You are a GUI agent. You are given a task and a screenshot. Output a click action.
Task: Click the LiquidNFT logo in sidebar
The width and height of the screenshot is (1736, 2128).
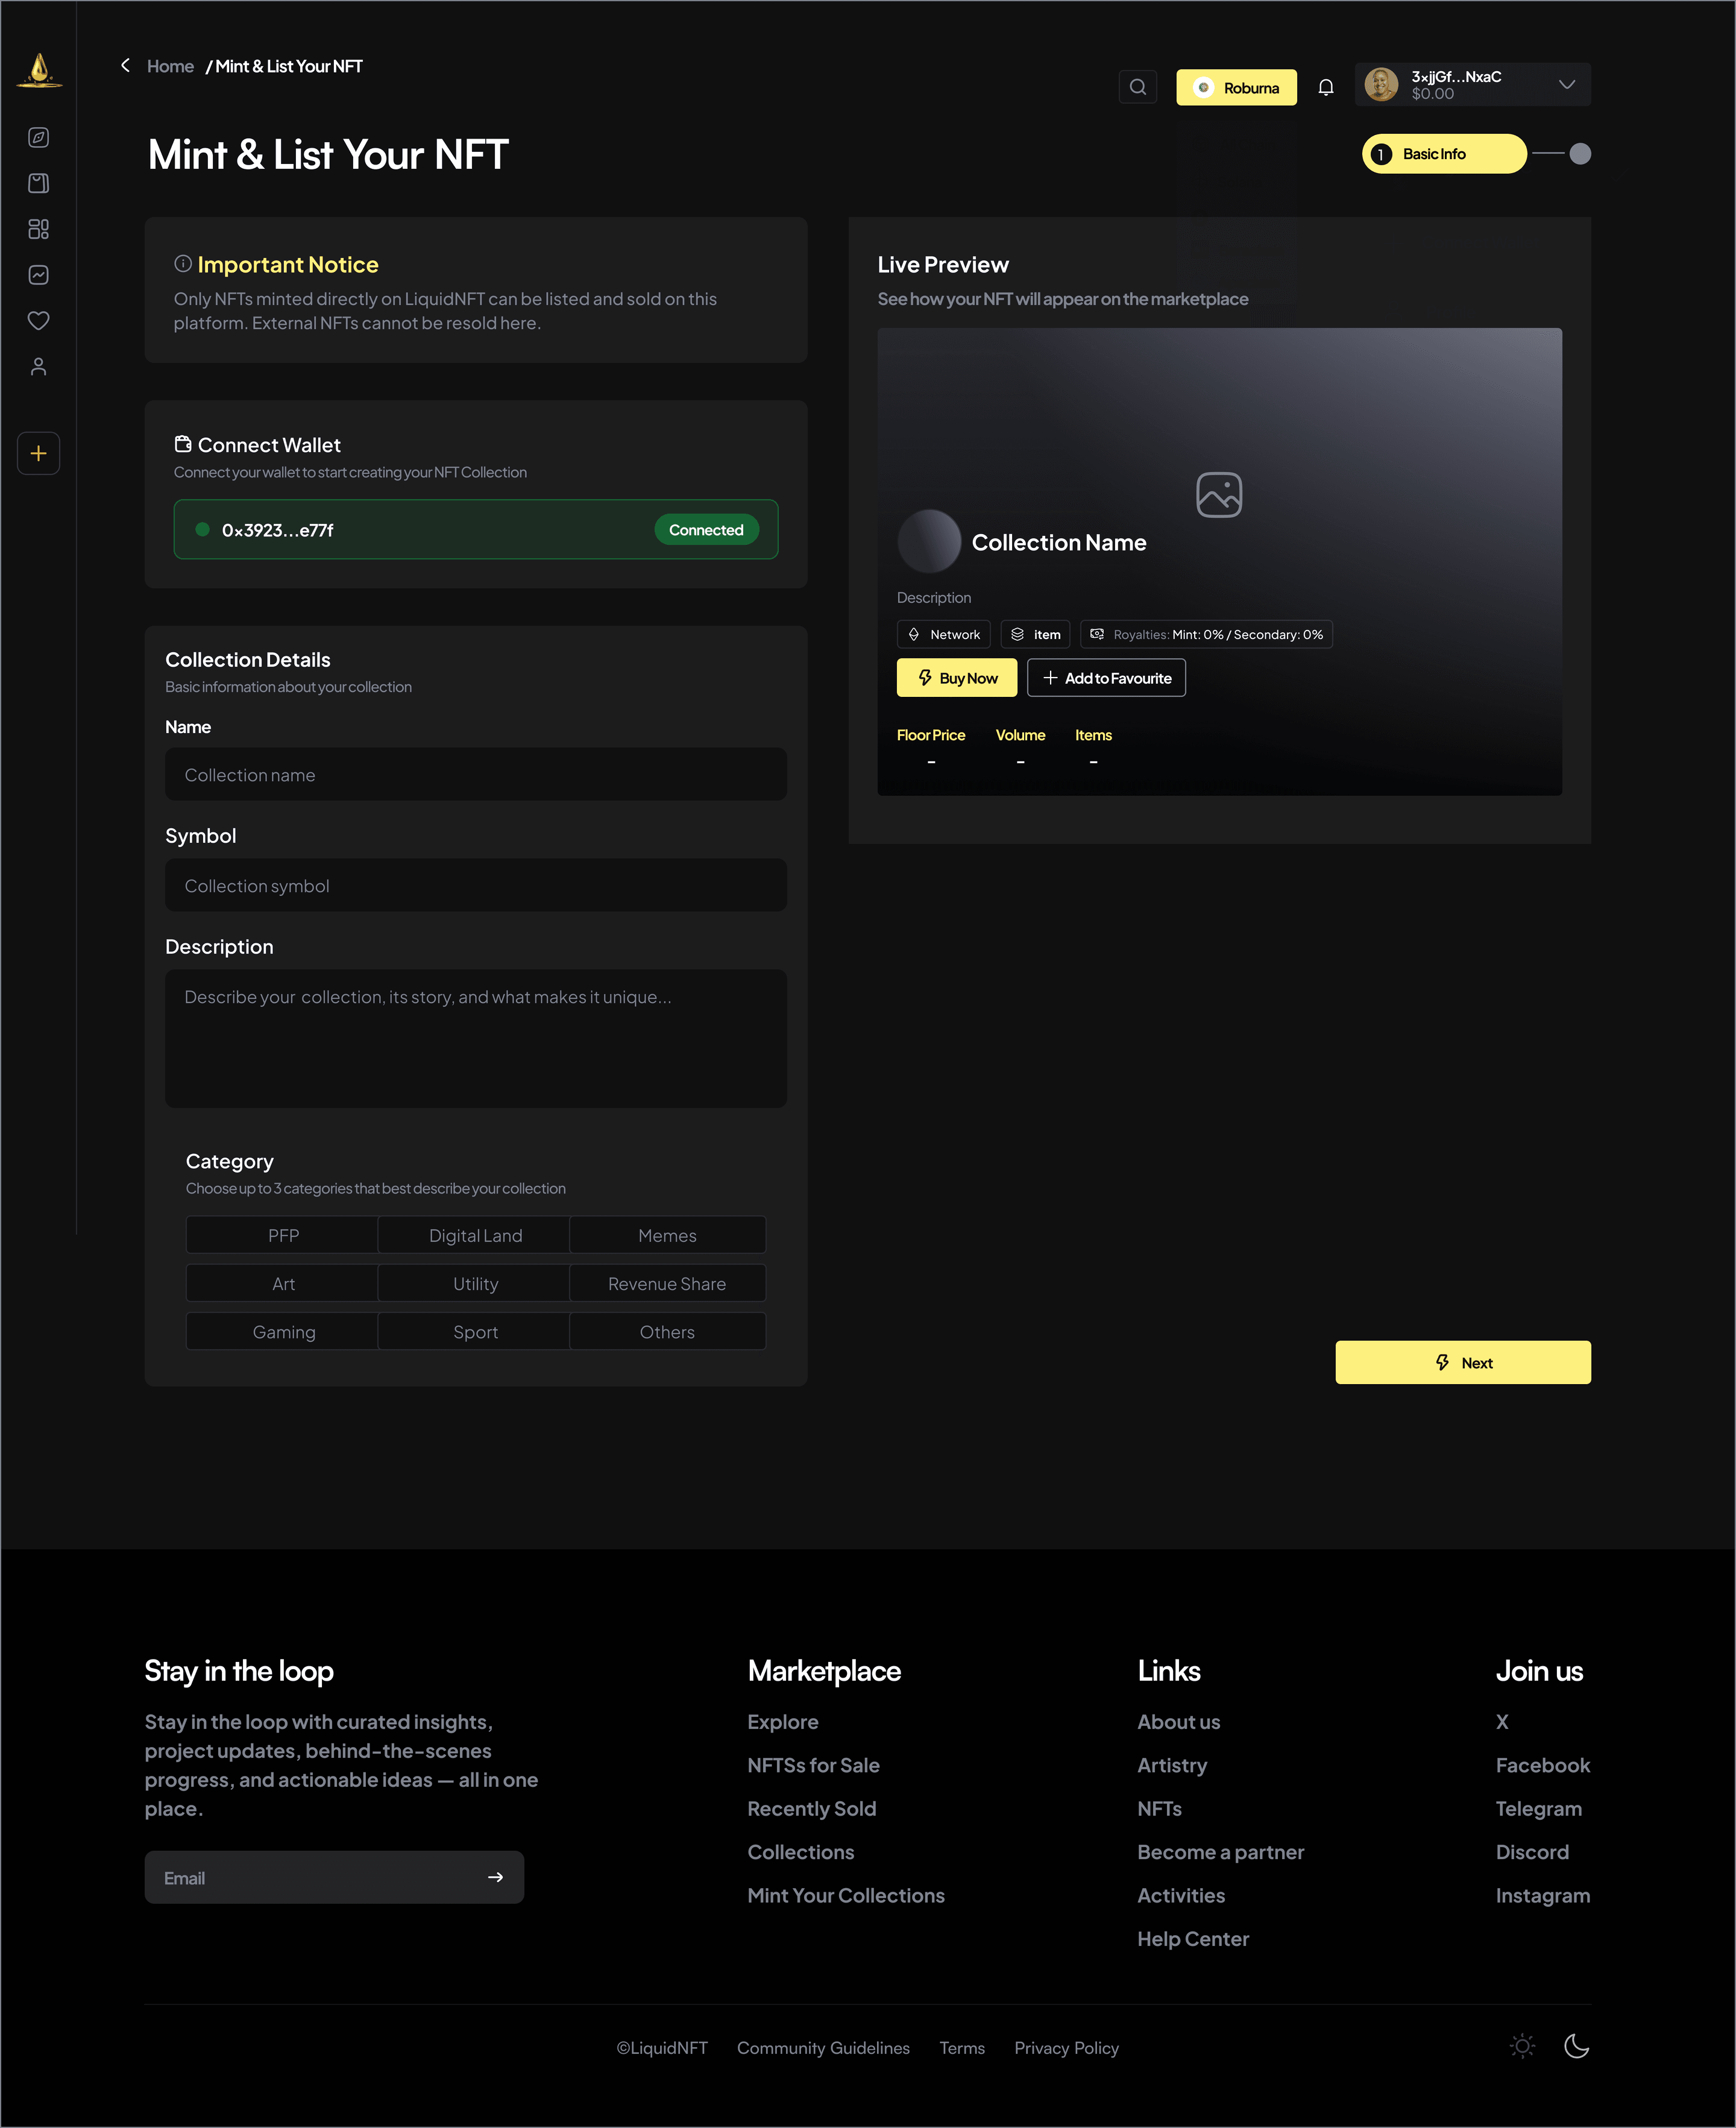(39, 70)
